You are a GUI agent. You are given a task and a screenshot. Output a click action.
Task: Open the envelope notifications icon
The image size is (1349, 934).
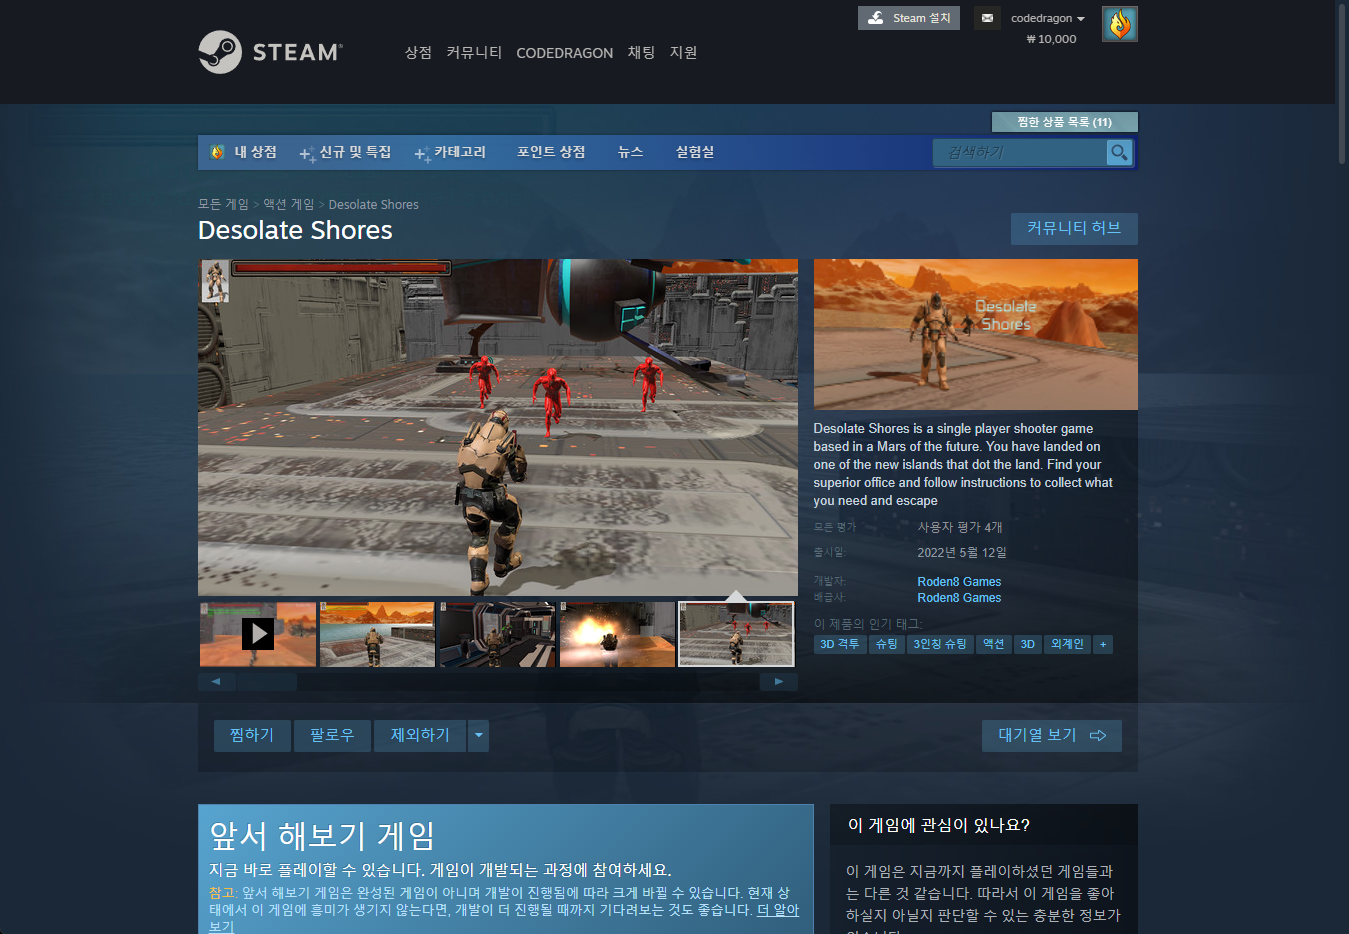(987, 18)
